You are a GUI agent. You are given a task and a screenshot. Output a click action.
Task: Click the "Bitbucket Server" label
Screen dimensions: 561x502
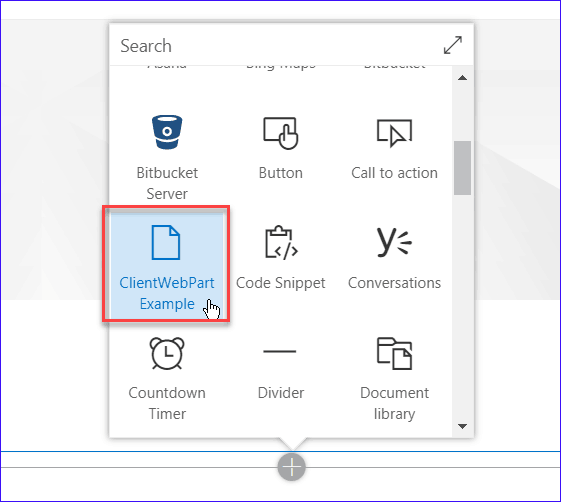(167, 183)
